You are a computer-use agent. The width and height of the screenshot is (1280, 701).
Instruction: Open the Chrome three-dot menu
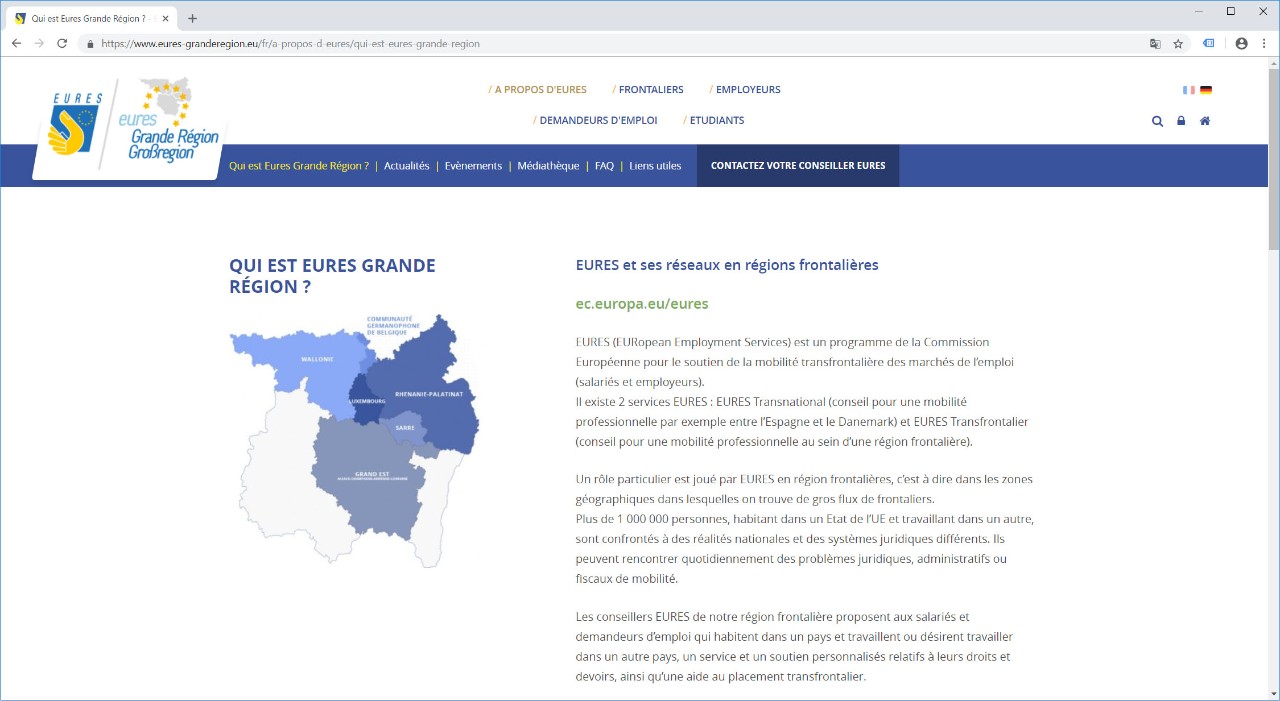coord(1262,44)
